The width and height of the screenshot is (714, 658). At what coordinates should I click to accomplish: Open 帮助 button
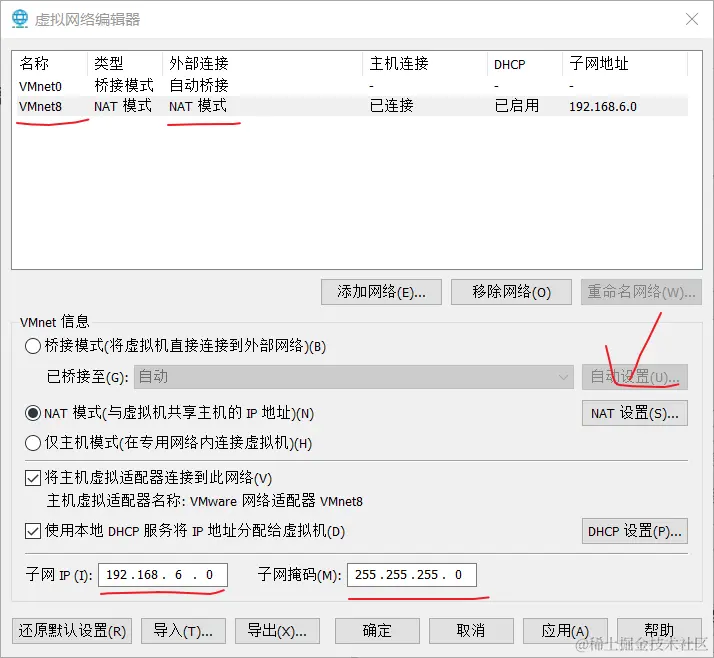(x=659, y=631)
